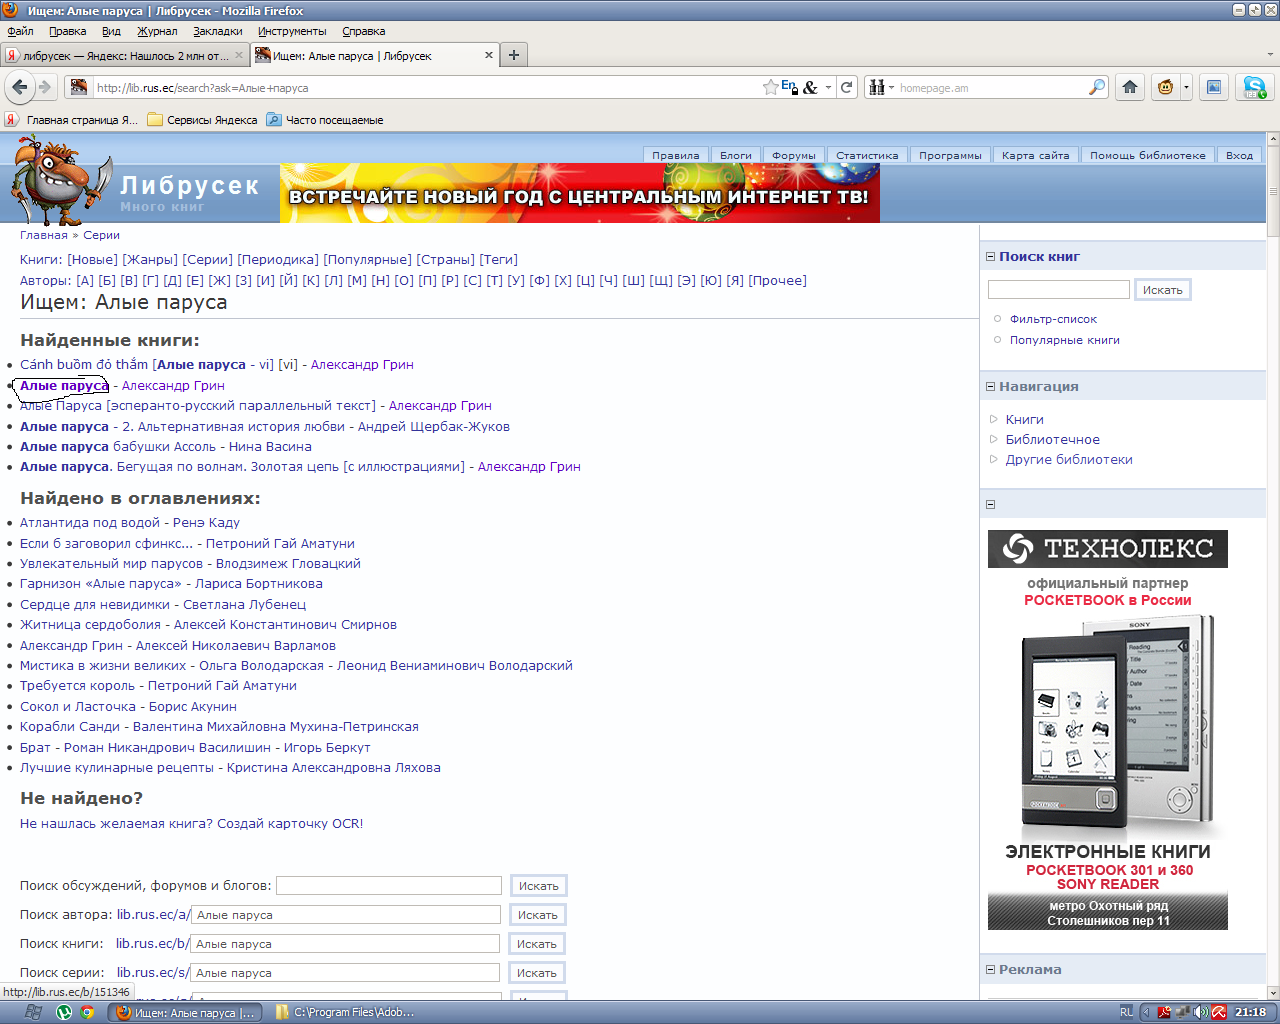Click the volume icon in the system tray
Screen dimensions: 1280x1024
point(1200,1012)
